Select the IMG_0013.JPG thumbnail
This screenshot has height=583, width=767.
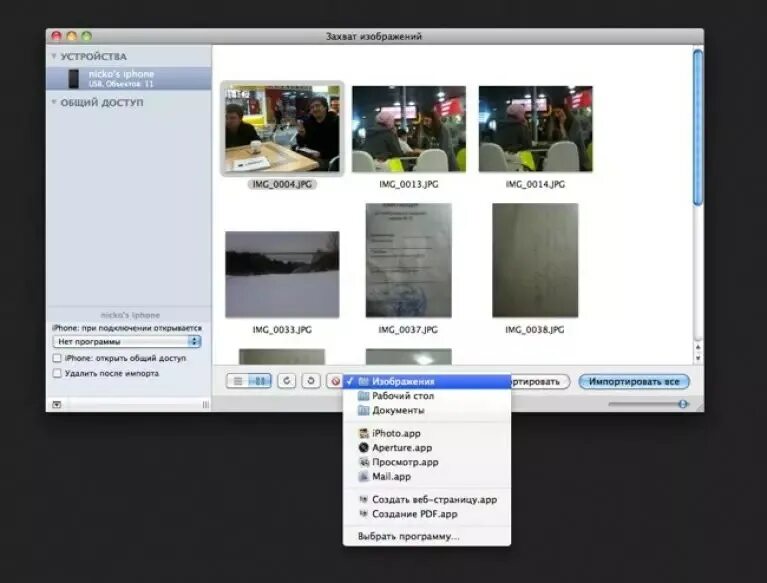[409, 129]
